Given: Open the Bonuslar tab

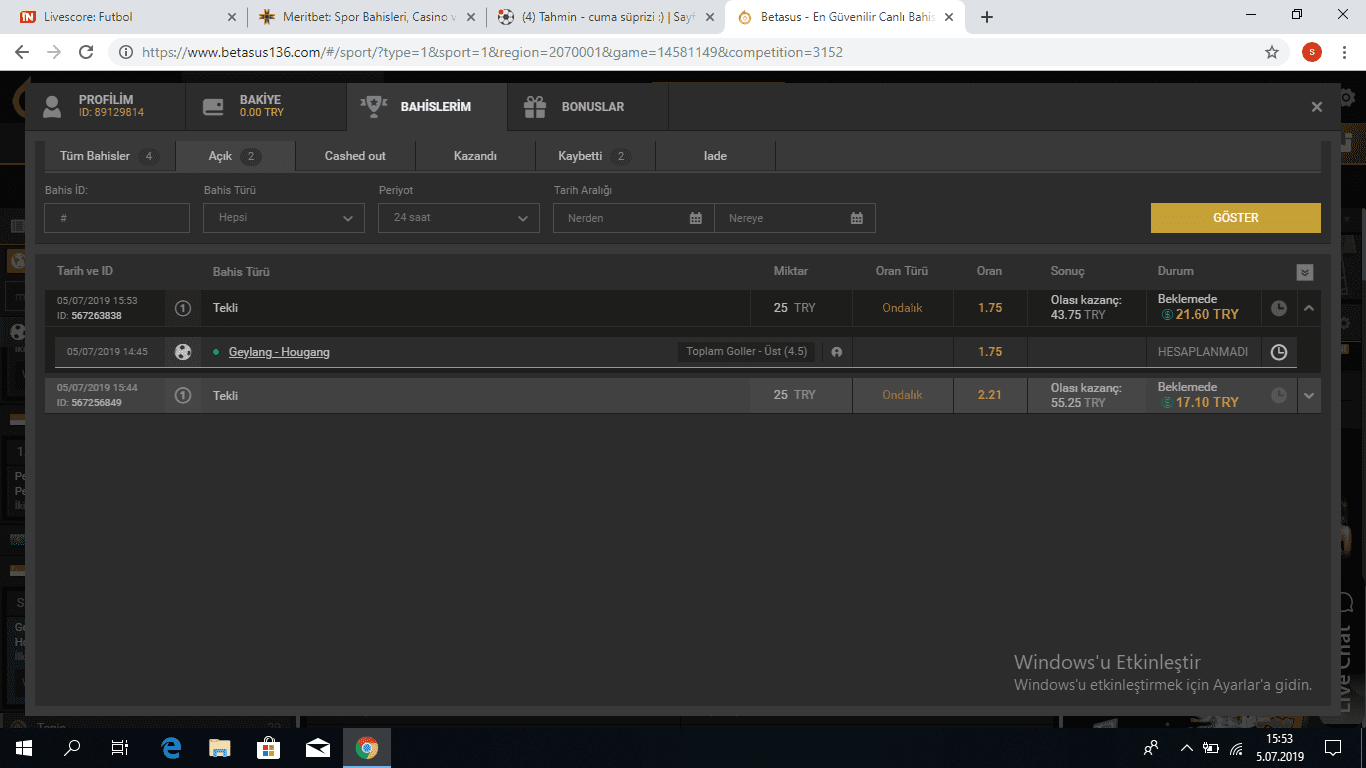Looking at the screenshot, I should tap(587, 106).
